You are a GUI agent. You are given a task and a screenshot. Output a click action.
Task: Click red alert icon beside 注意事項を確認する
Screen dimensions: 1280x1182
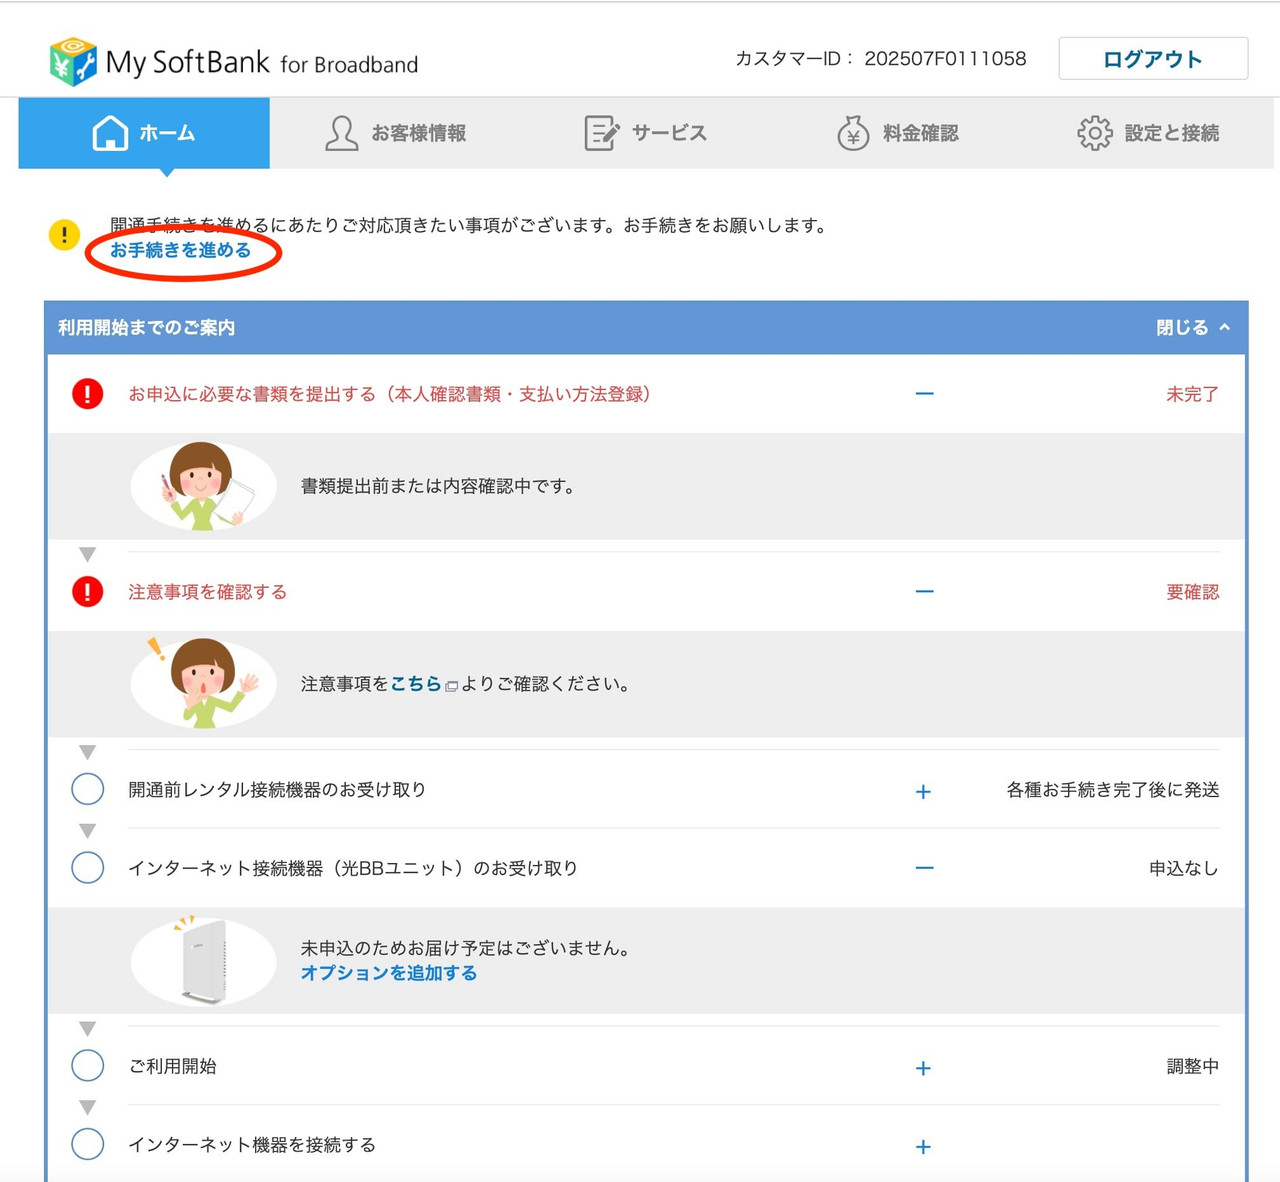pos(88,592)
